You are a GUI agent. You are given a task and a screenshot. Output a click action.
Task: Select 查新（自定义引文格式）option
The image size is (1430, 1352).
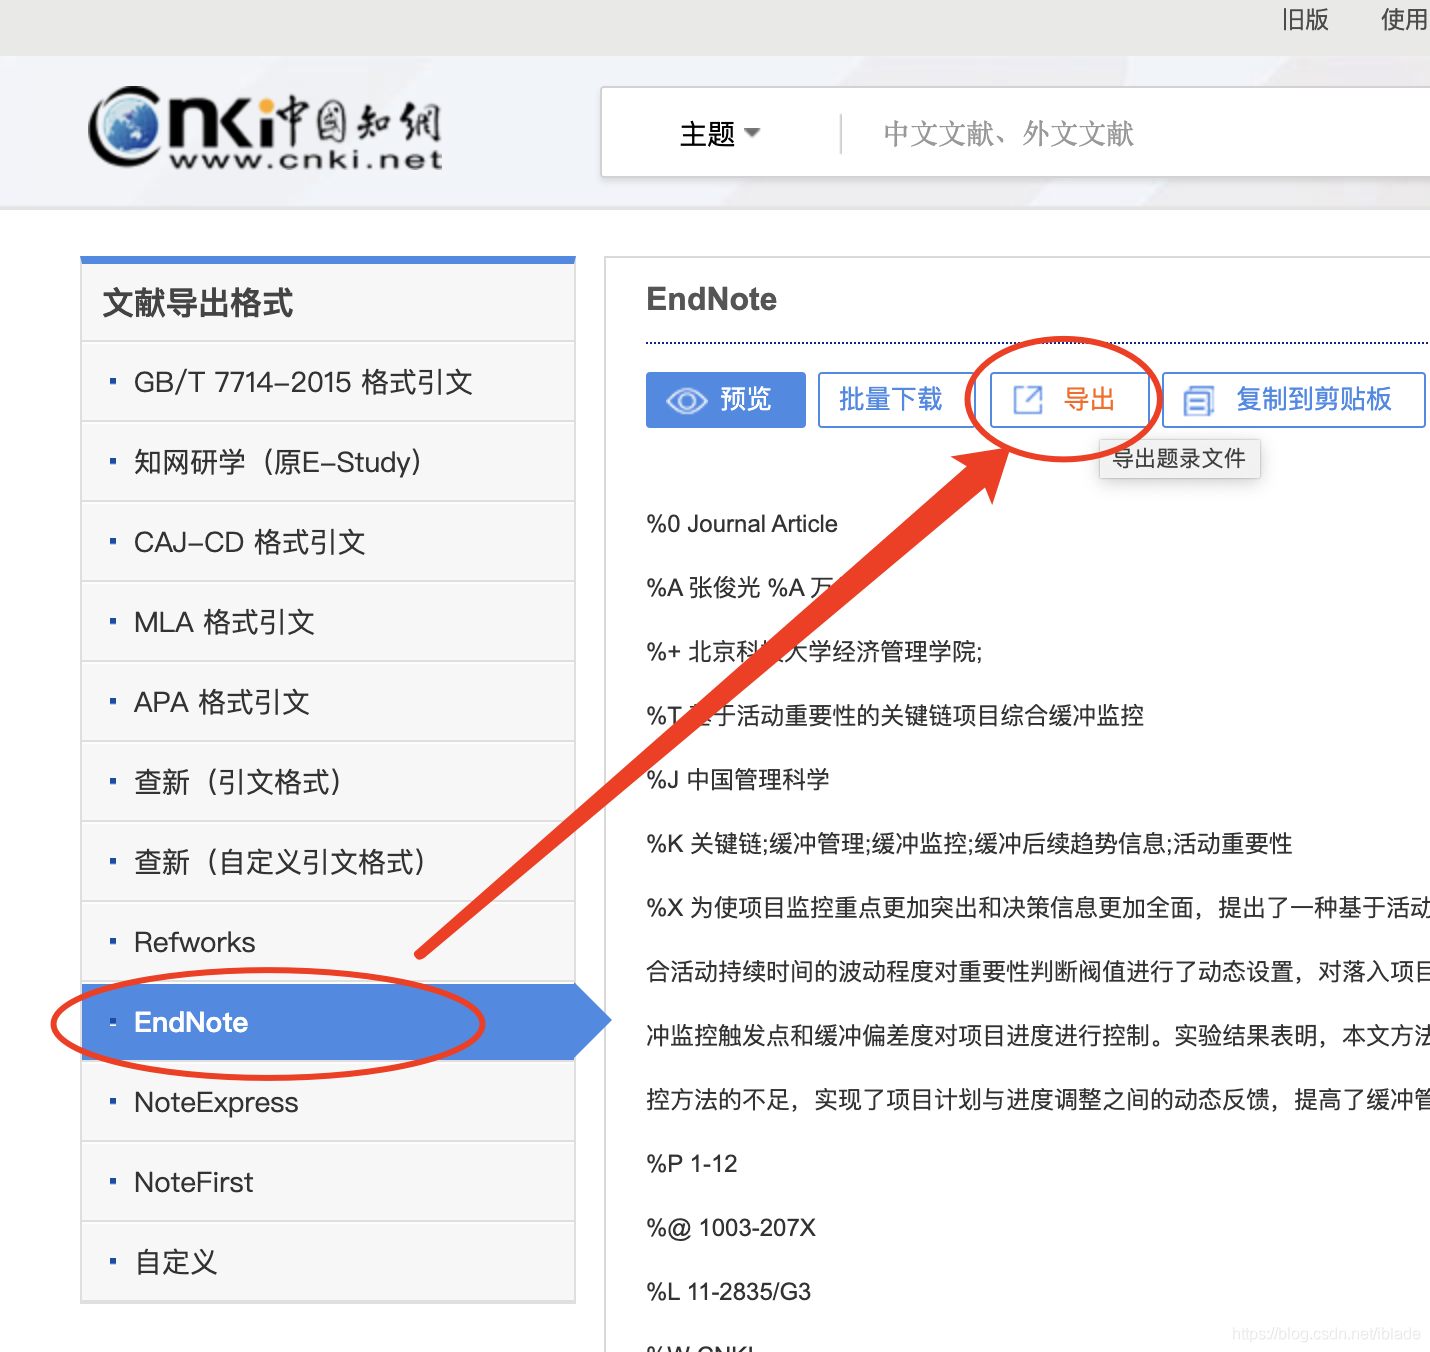pos(328,861)
